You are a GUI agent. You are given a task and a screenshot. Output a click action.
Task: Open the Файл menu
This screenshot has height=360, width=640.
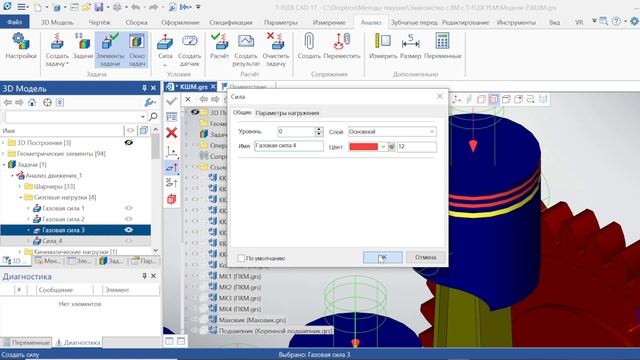coord(15,22)
